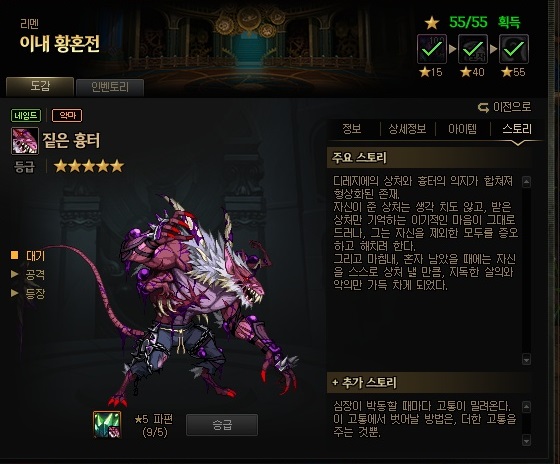Open the 아이템 tab
The width and height of the screenshot is (560, 464).
click(462, 129)
